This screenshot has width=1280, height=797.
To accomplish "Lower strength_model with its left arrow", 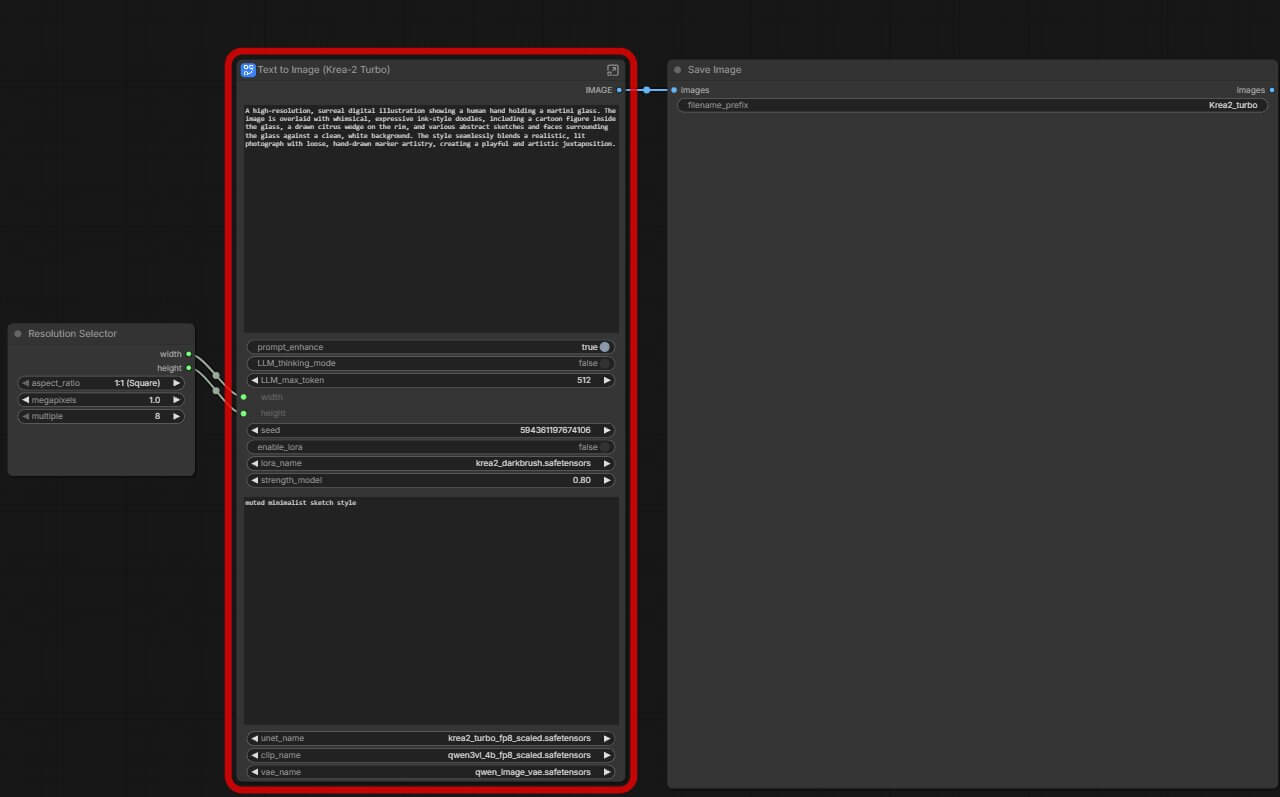I will tap(254, 480).
